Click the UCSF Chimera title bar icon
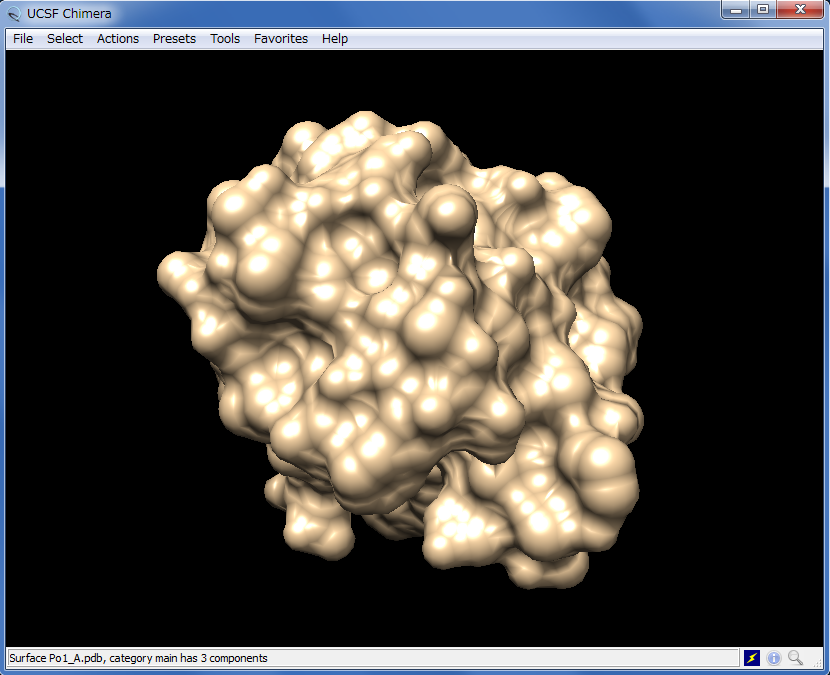Screen dimensions: 830x675 14,14
